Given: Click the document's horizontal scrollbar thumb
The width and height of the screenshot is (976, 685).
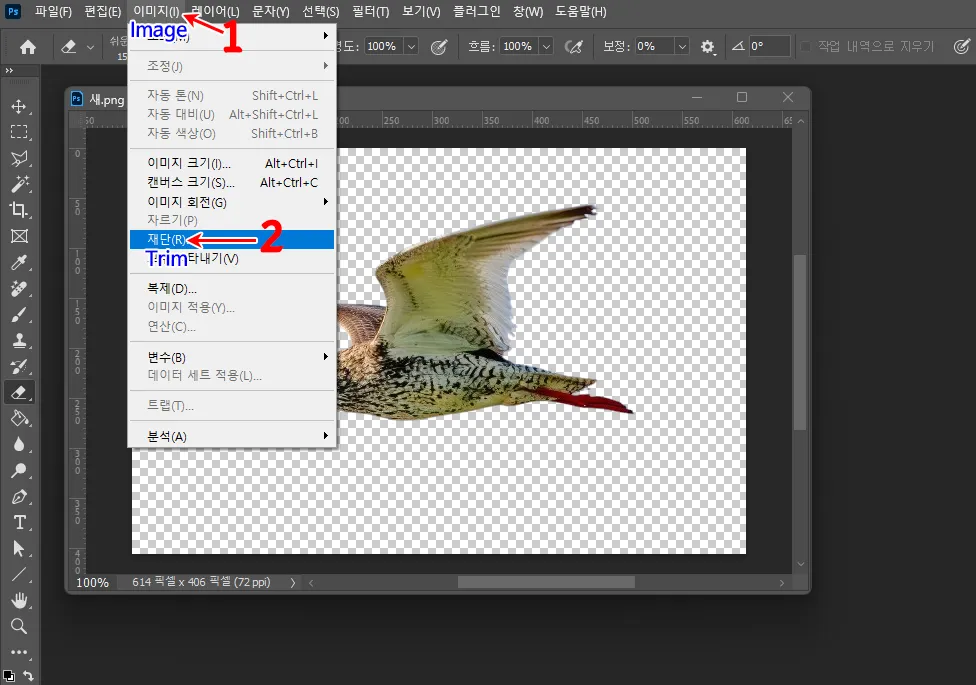Looking at the screenshot, I should click(546, 583).
